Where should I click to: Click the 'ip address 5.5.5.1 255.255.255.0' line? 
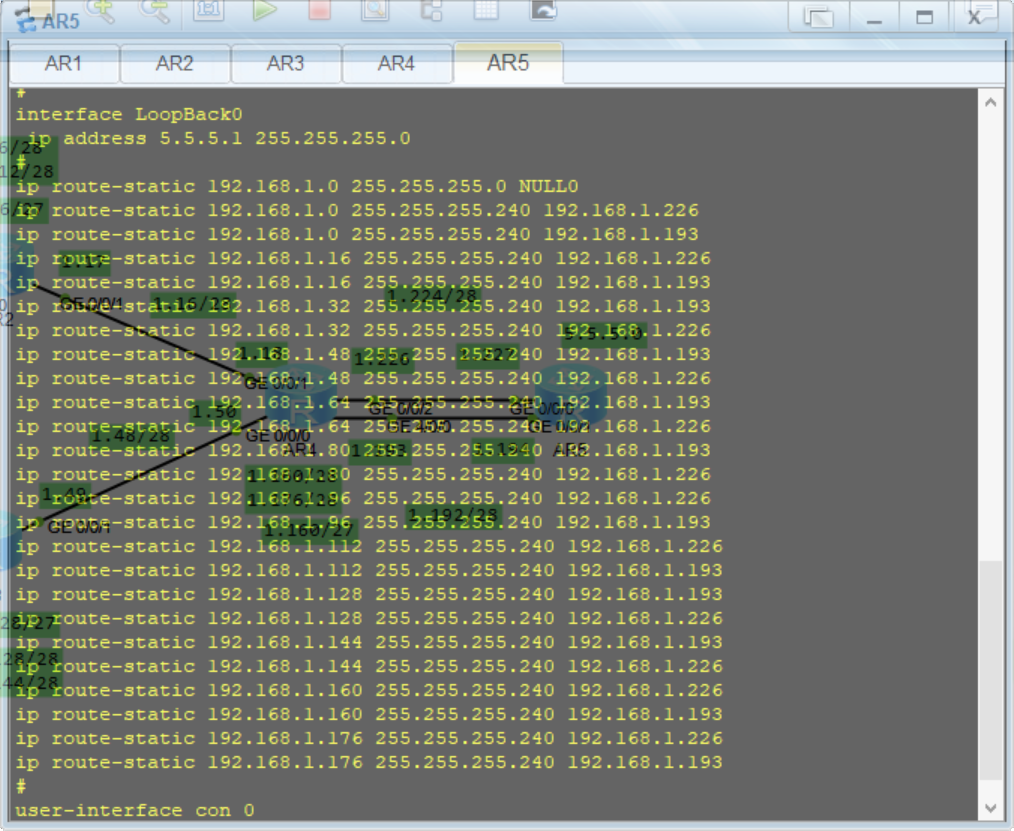(x=219, y=138)
